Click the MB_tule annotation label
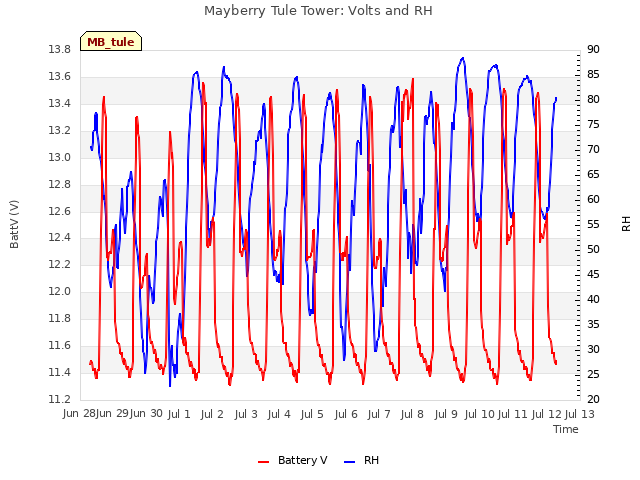The image size is (640, 480). (111, 42)
